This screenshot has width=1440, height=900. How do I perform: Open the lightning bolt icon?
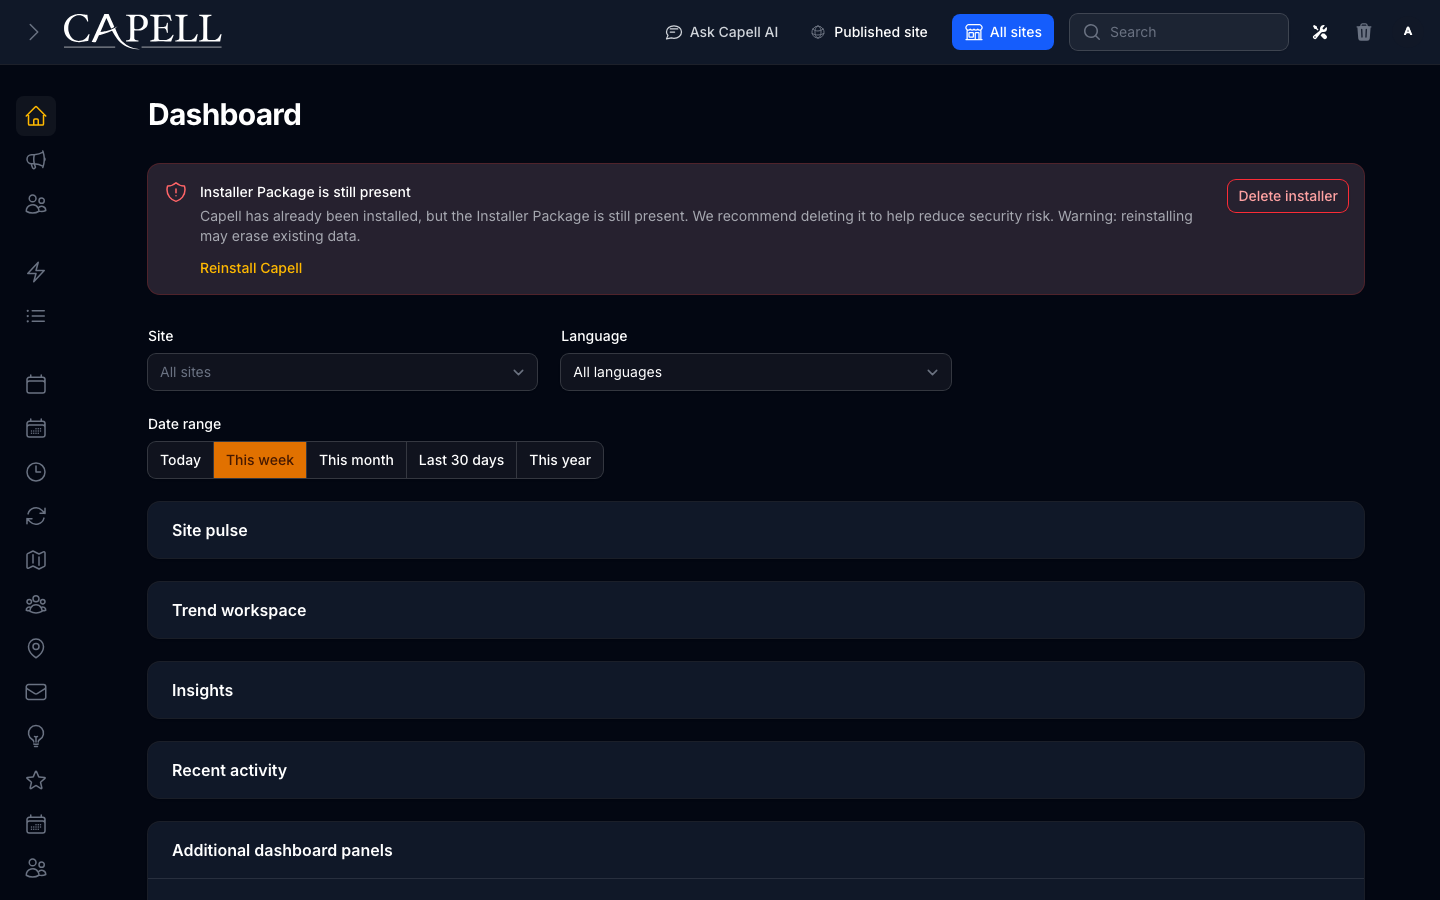point(36,272)
